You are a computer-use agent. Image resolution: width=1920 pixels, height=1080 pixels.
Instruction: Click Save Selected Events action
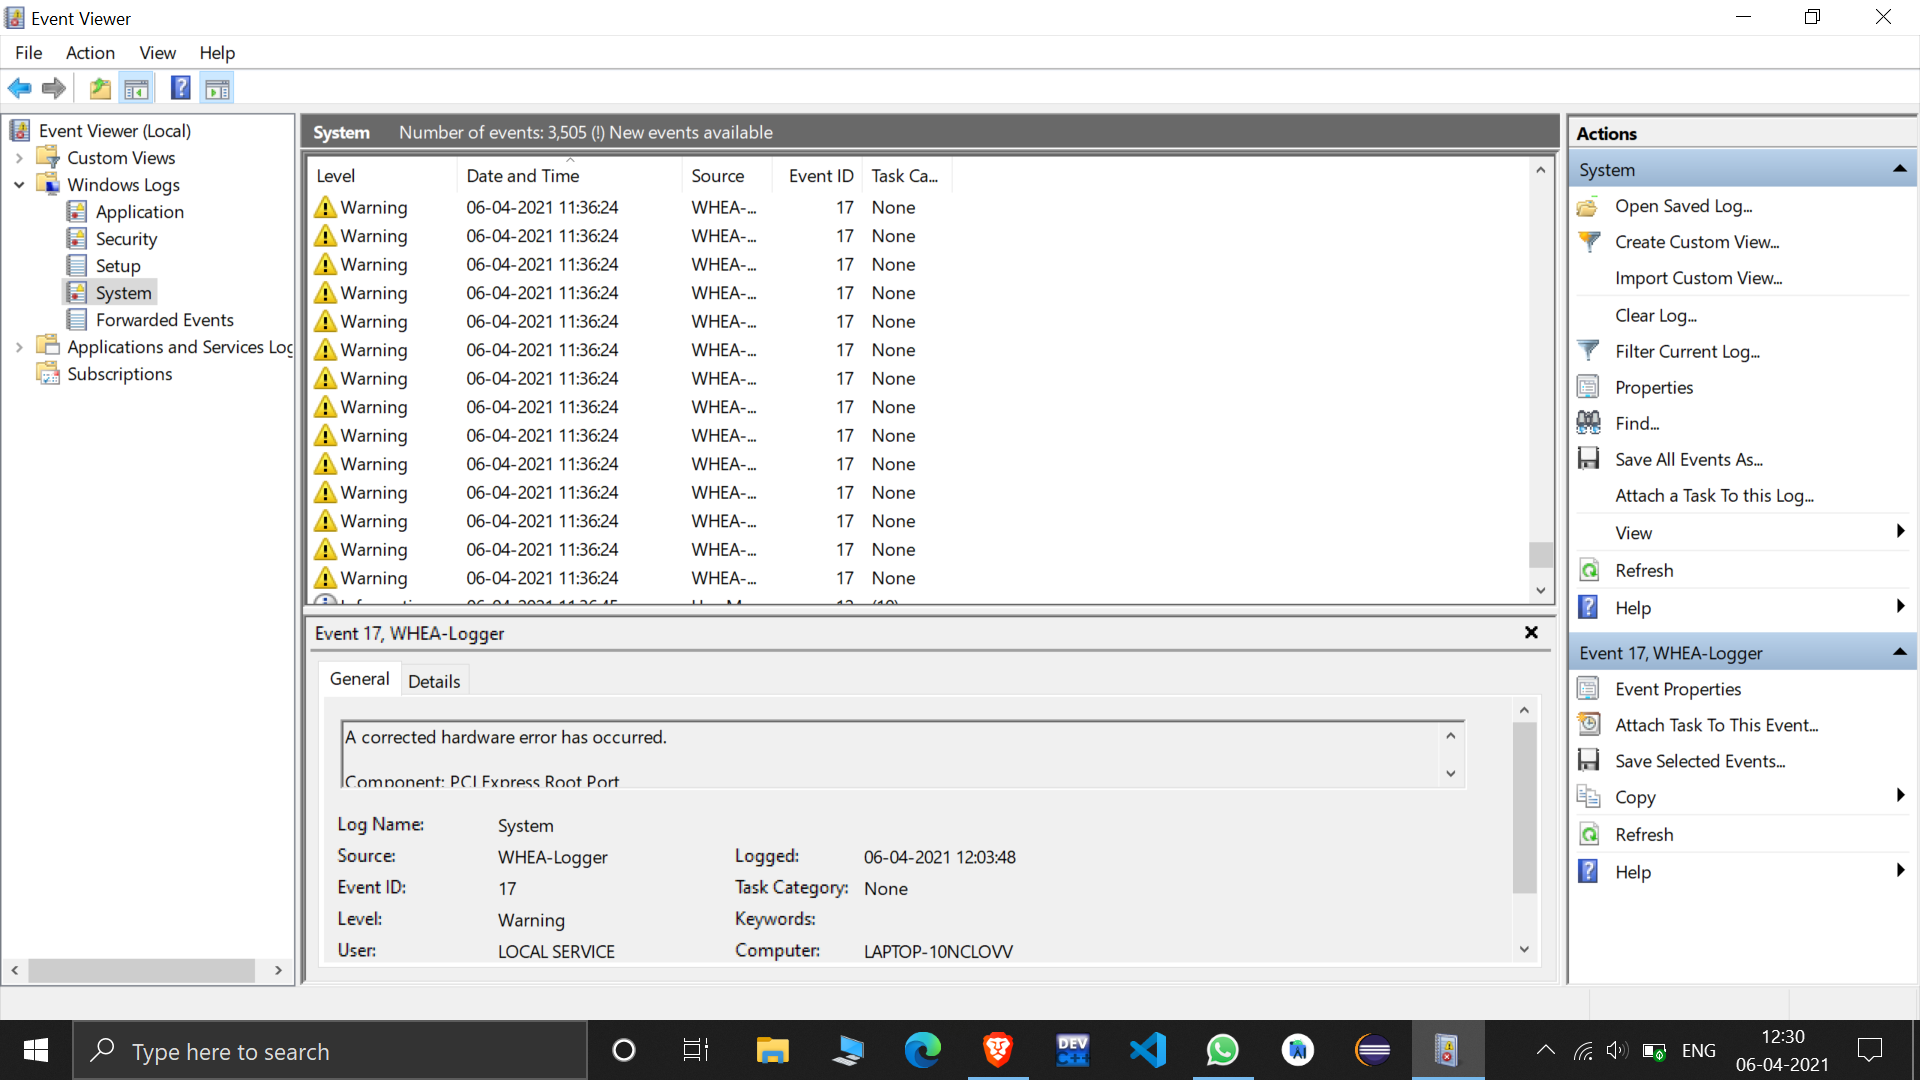(x=1699, y=761)
